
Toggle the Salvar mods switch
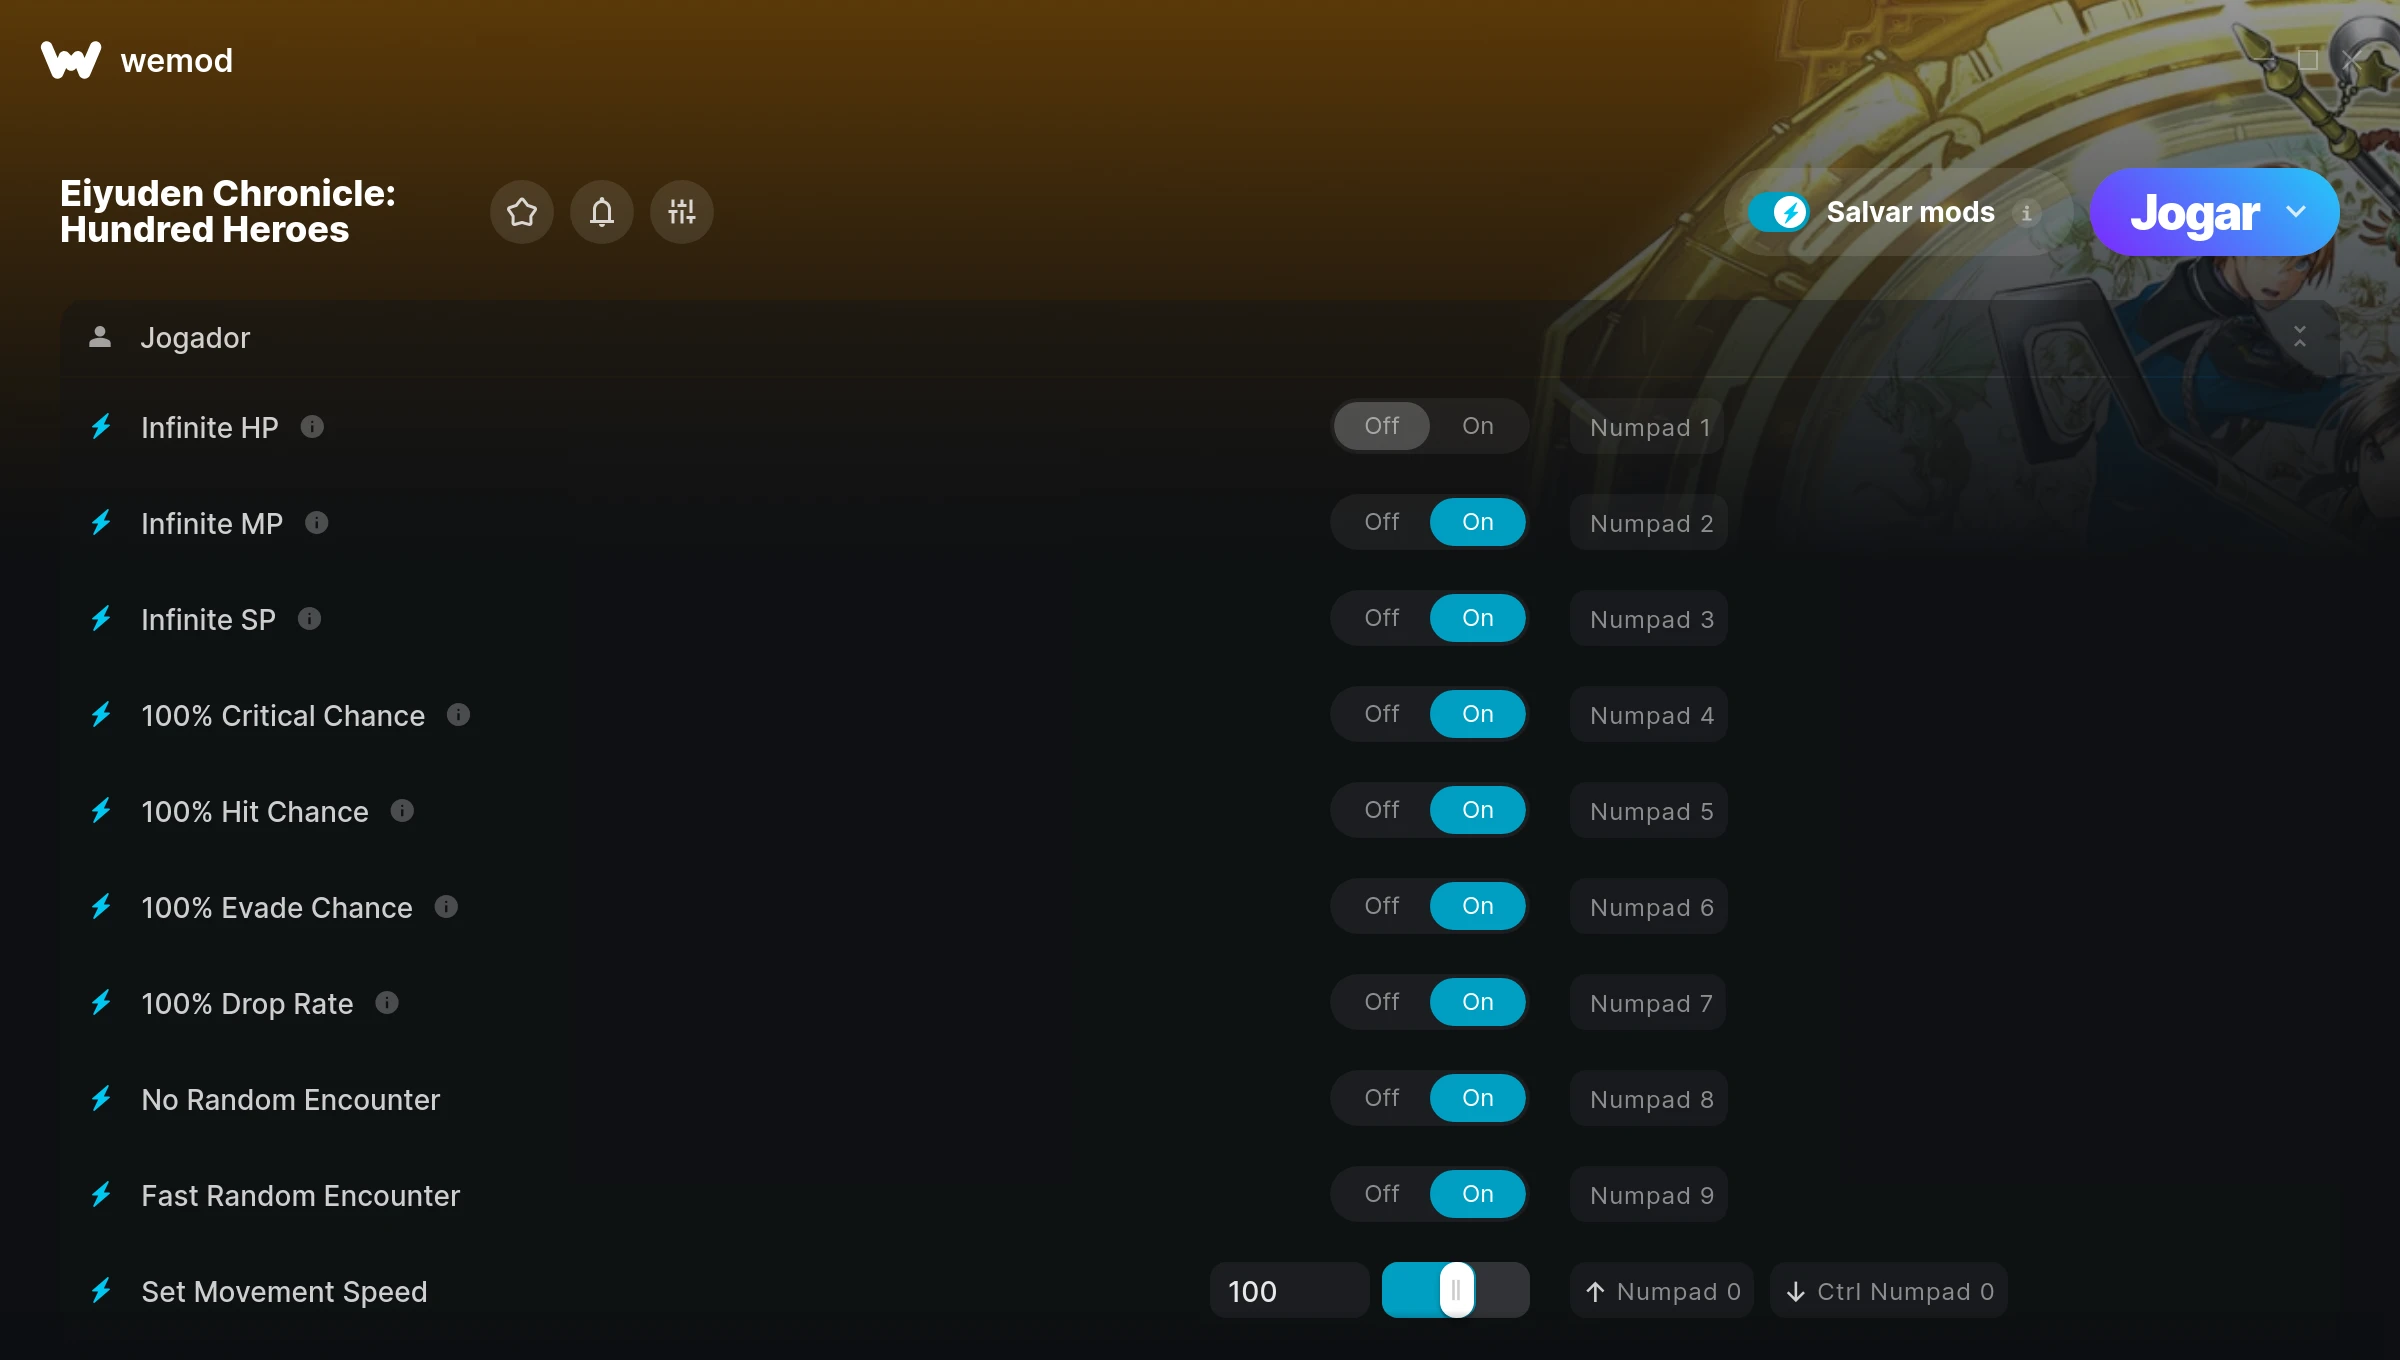tap(1779, 212)
